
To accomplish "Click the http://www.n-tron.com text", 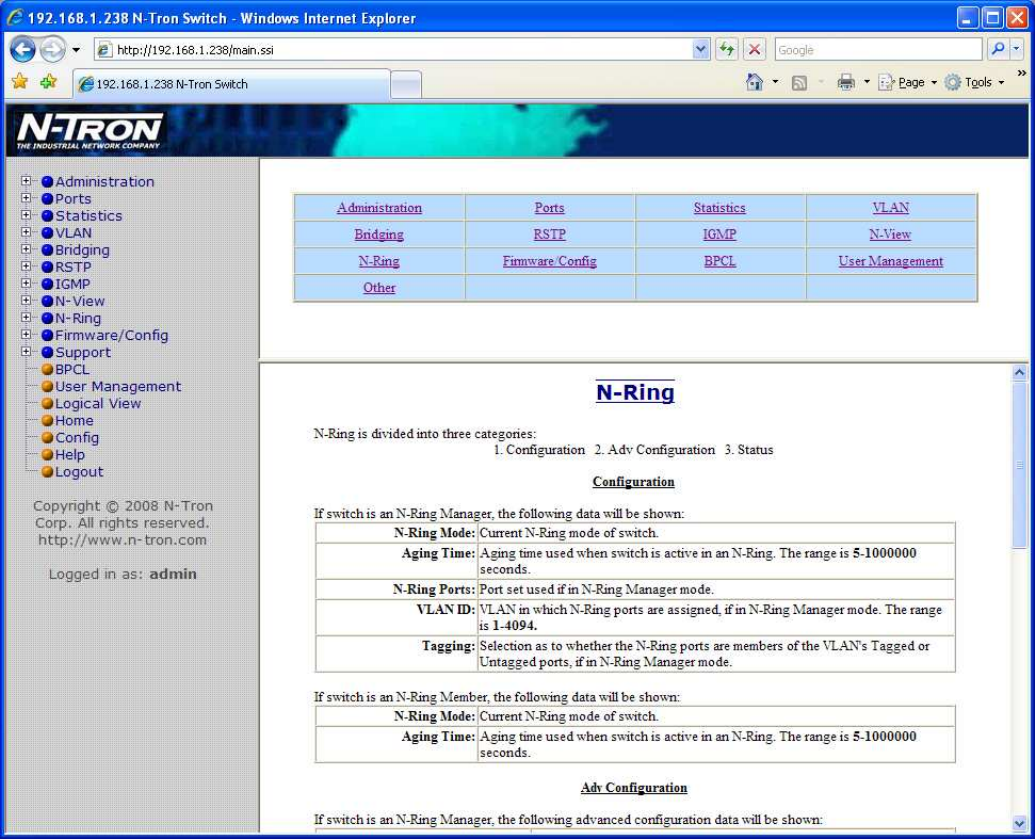I will 122,540.
